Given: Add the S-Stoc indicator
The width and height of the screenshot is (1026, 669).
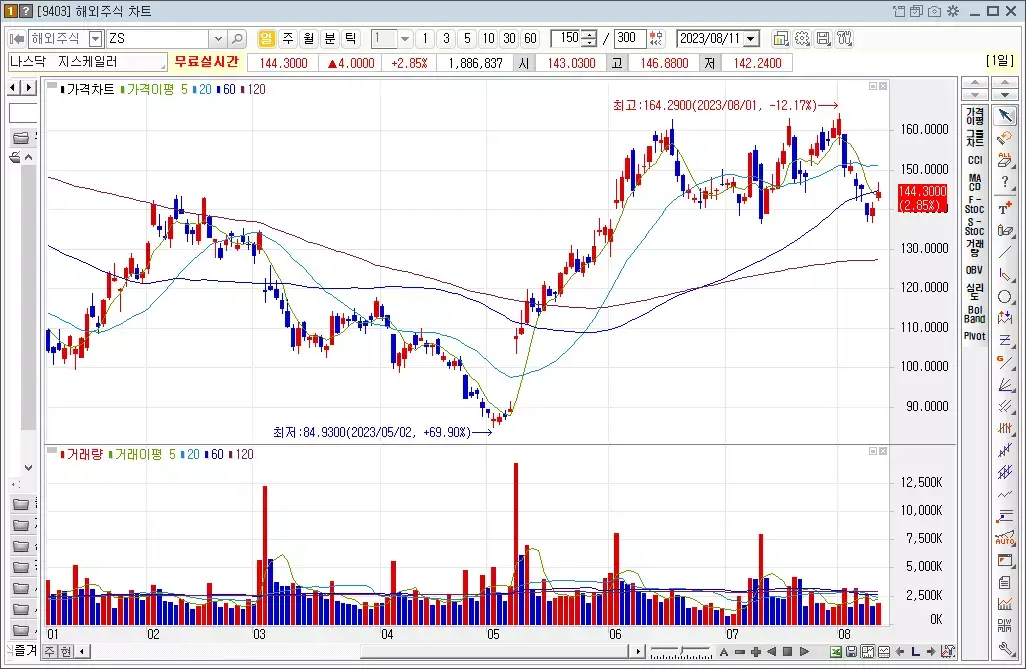Looking at the screenshot, I should coord(974,226).
